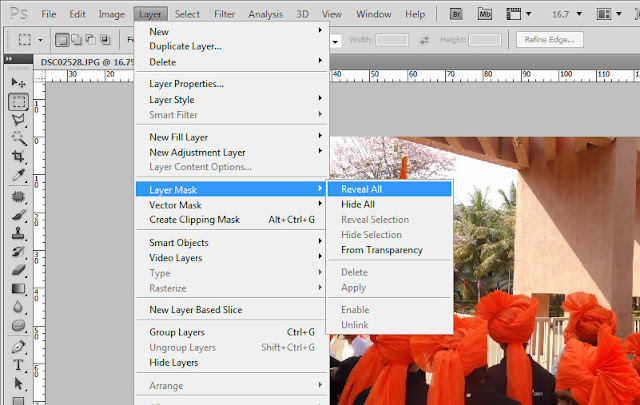The height and width of the screenshot is (405, 640).
Task: Select the Move tool
Action: pyautogui.click(x=18, y=83)
